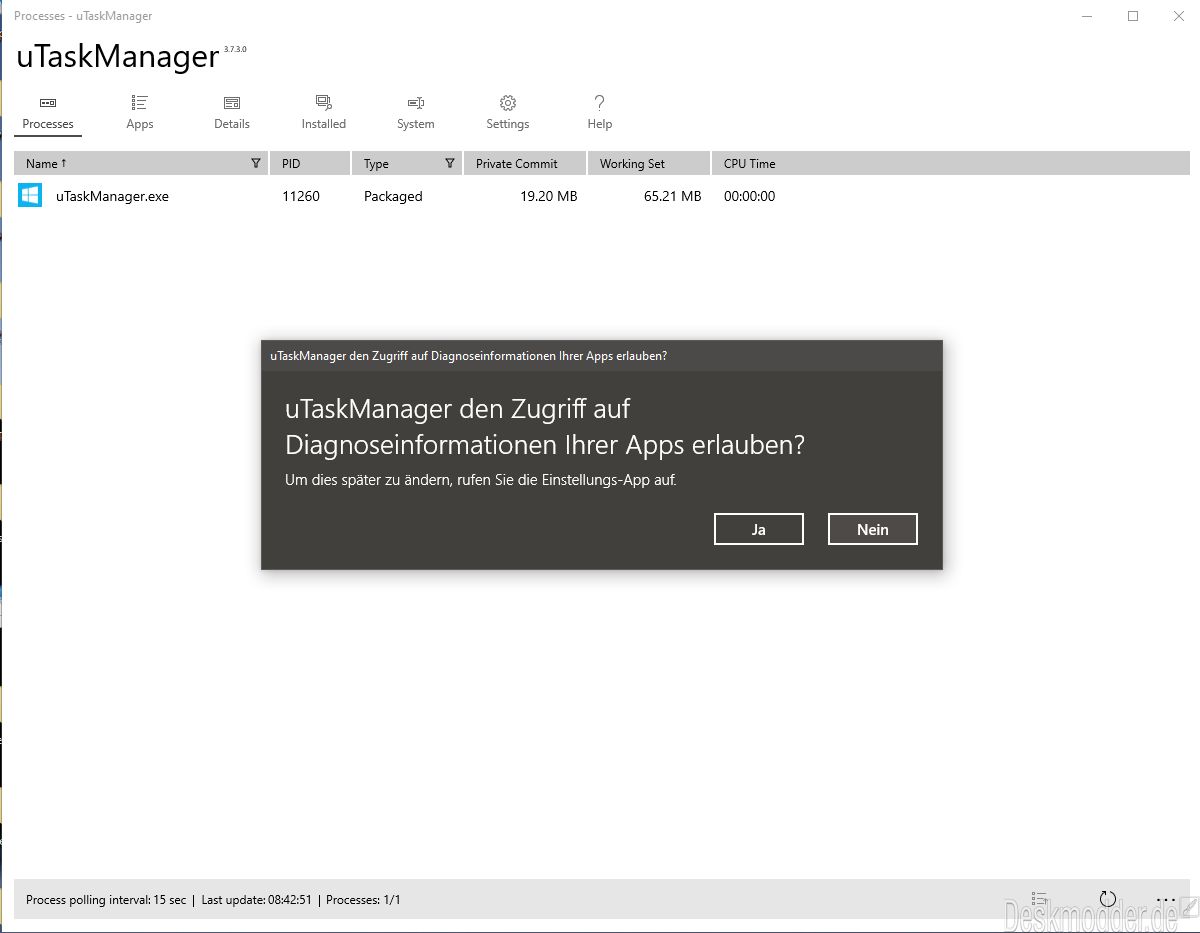Viewport: 1200px width, 933px height.
Task: Open the System tab
Action: tap(416, 113)
